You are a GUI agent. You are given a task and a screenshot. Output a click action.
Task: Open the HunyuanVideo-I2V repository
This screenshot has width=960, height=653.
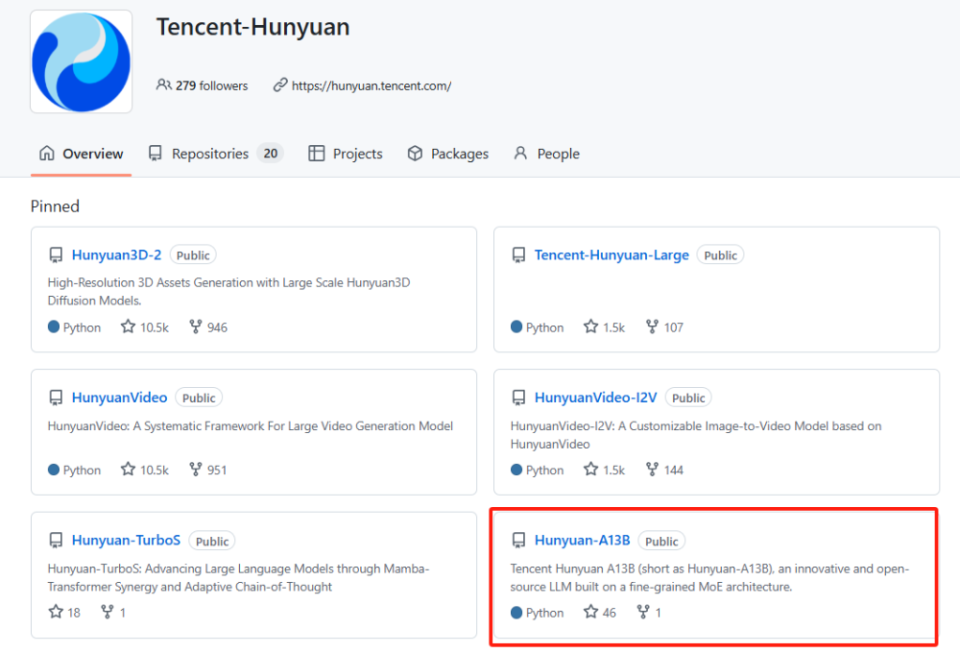595,398
